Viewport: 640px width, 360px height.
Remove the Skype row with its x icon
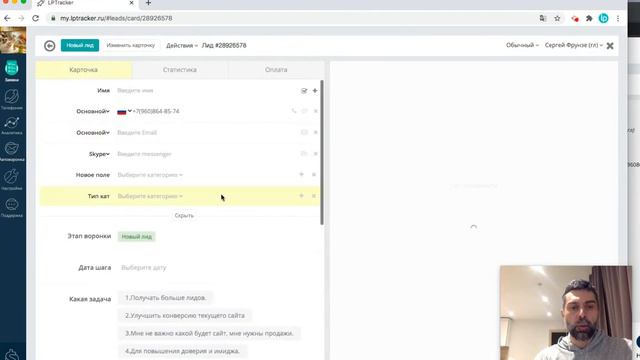pos(315,154)
